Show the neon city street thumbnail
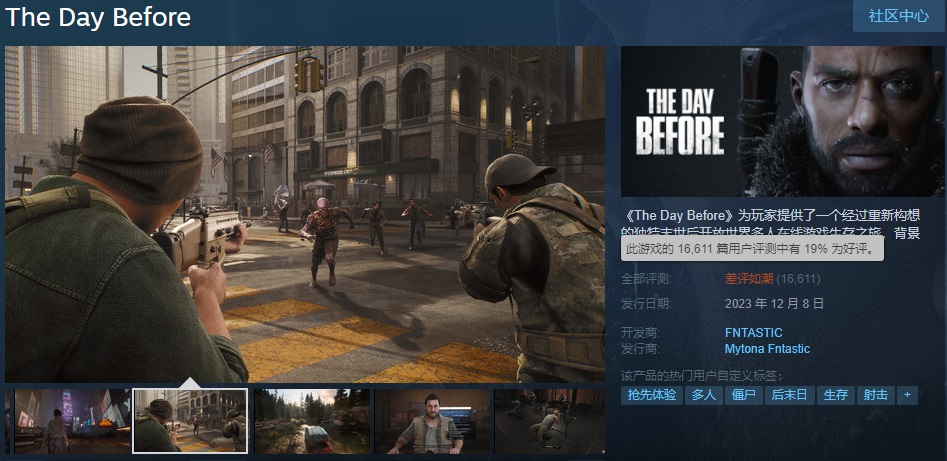 (x=72, y=421)
